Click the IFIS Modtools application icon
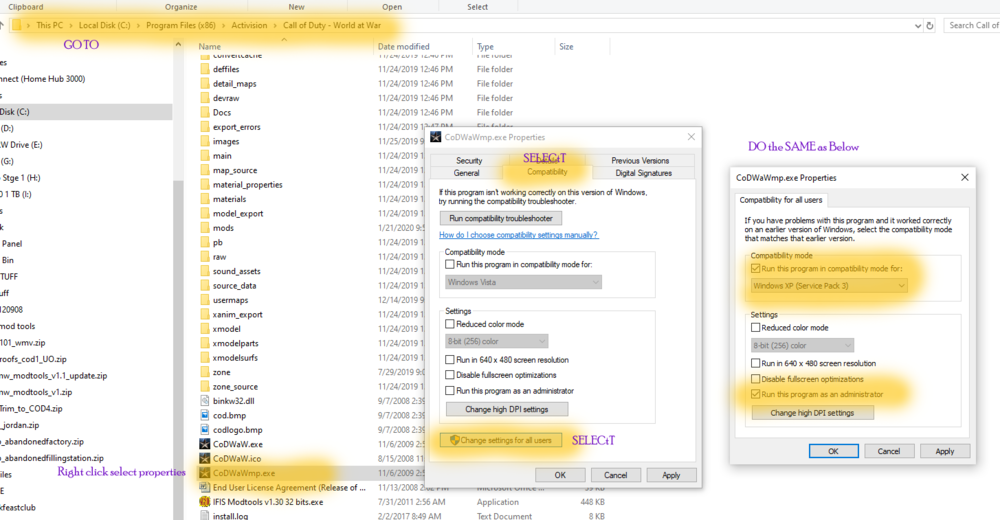 pos(205,502)
